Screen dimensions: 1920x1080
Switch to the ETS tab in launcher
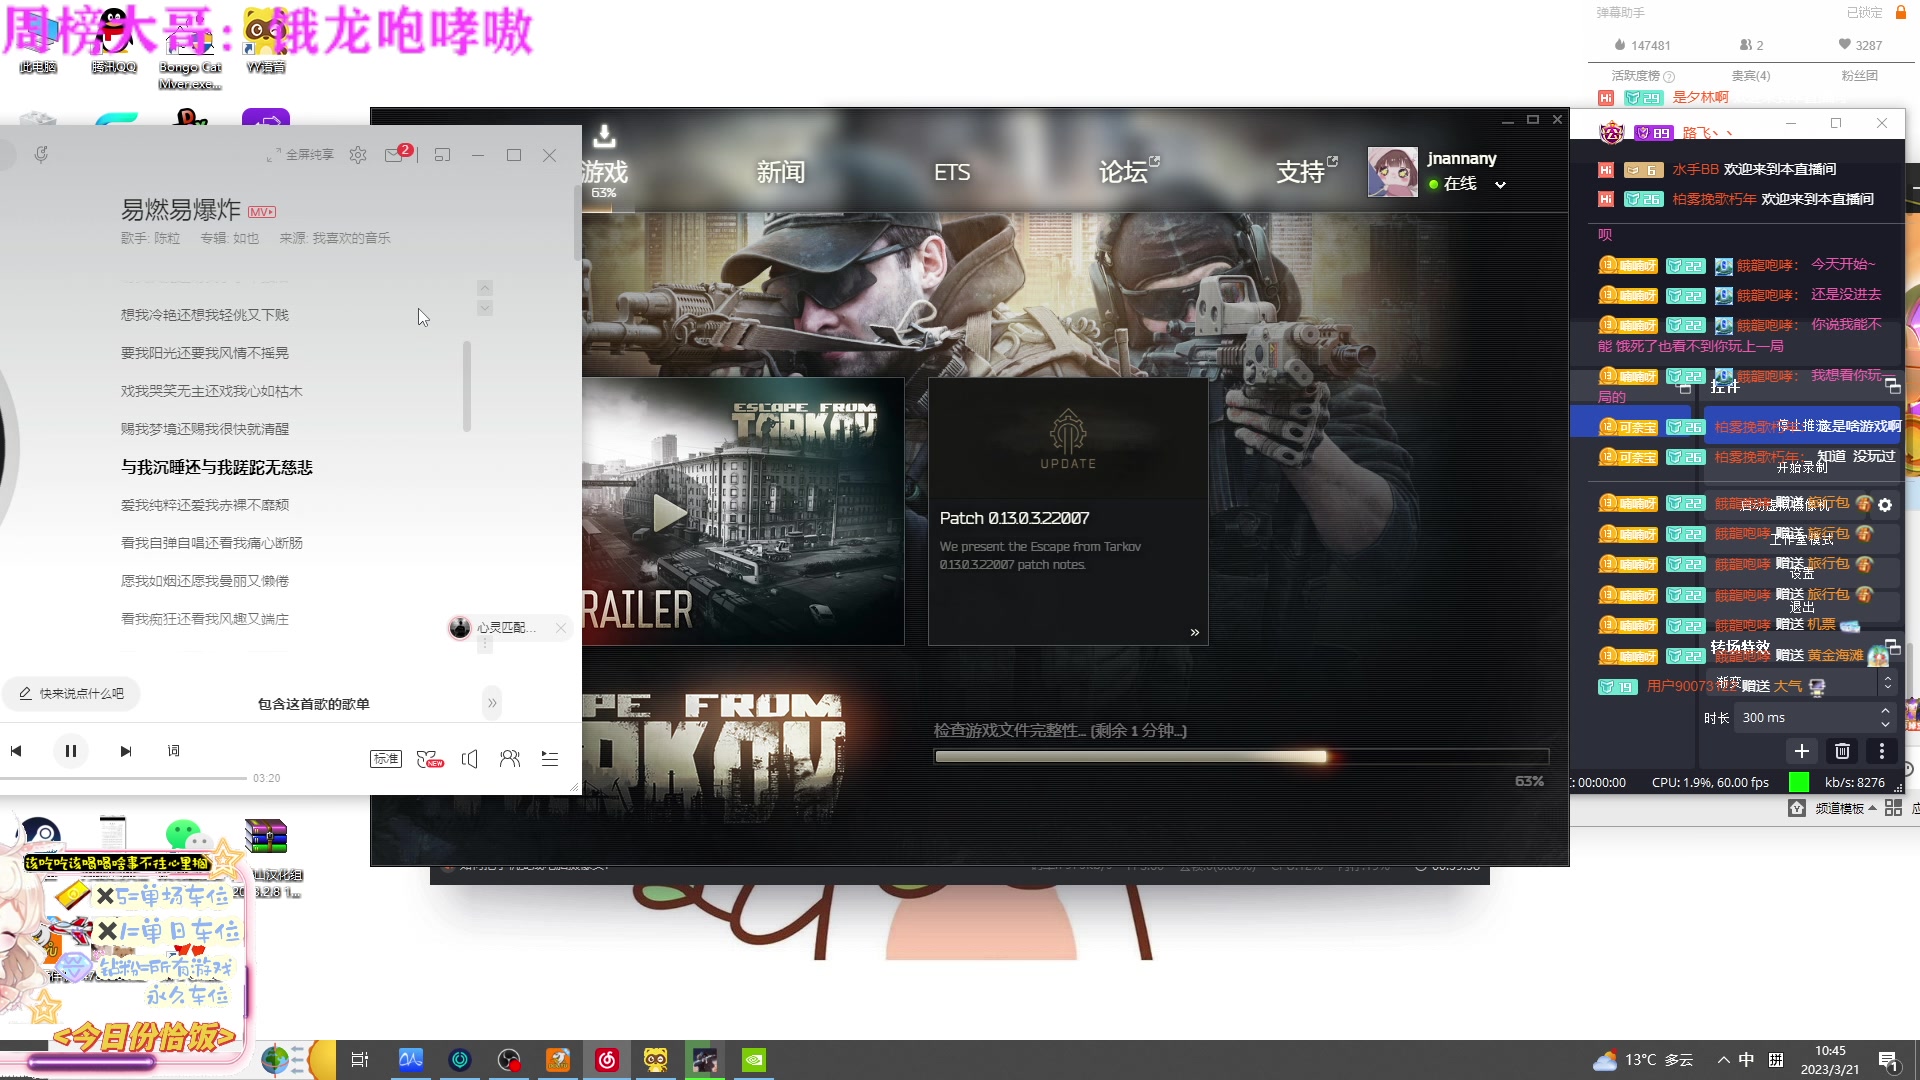pyautogui.click(x=952, y=173)
